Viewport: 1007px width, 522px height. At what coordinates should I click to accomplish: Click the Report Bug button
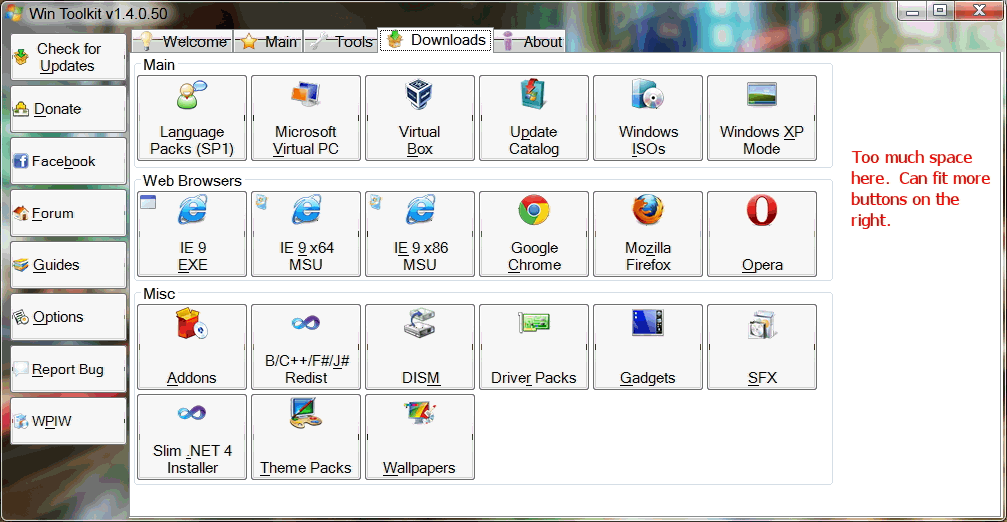click(x=69, y=369)
